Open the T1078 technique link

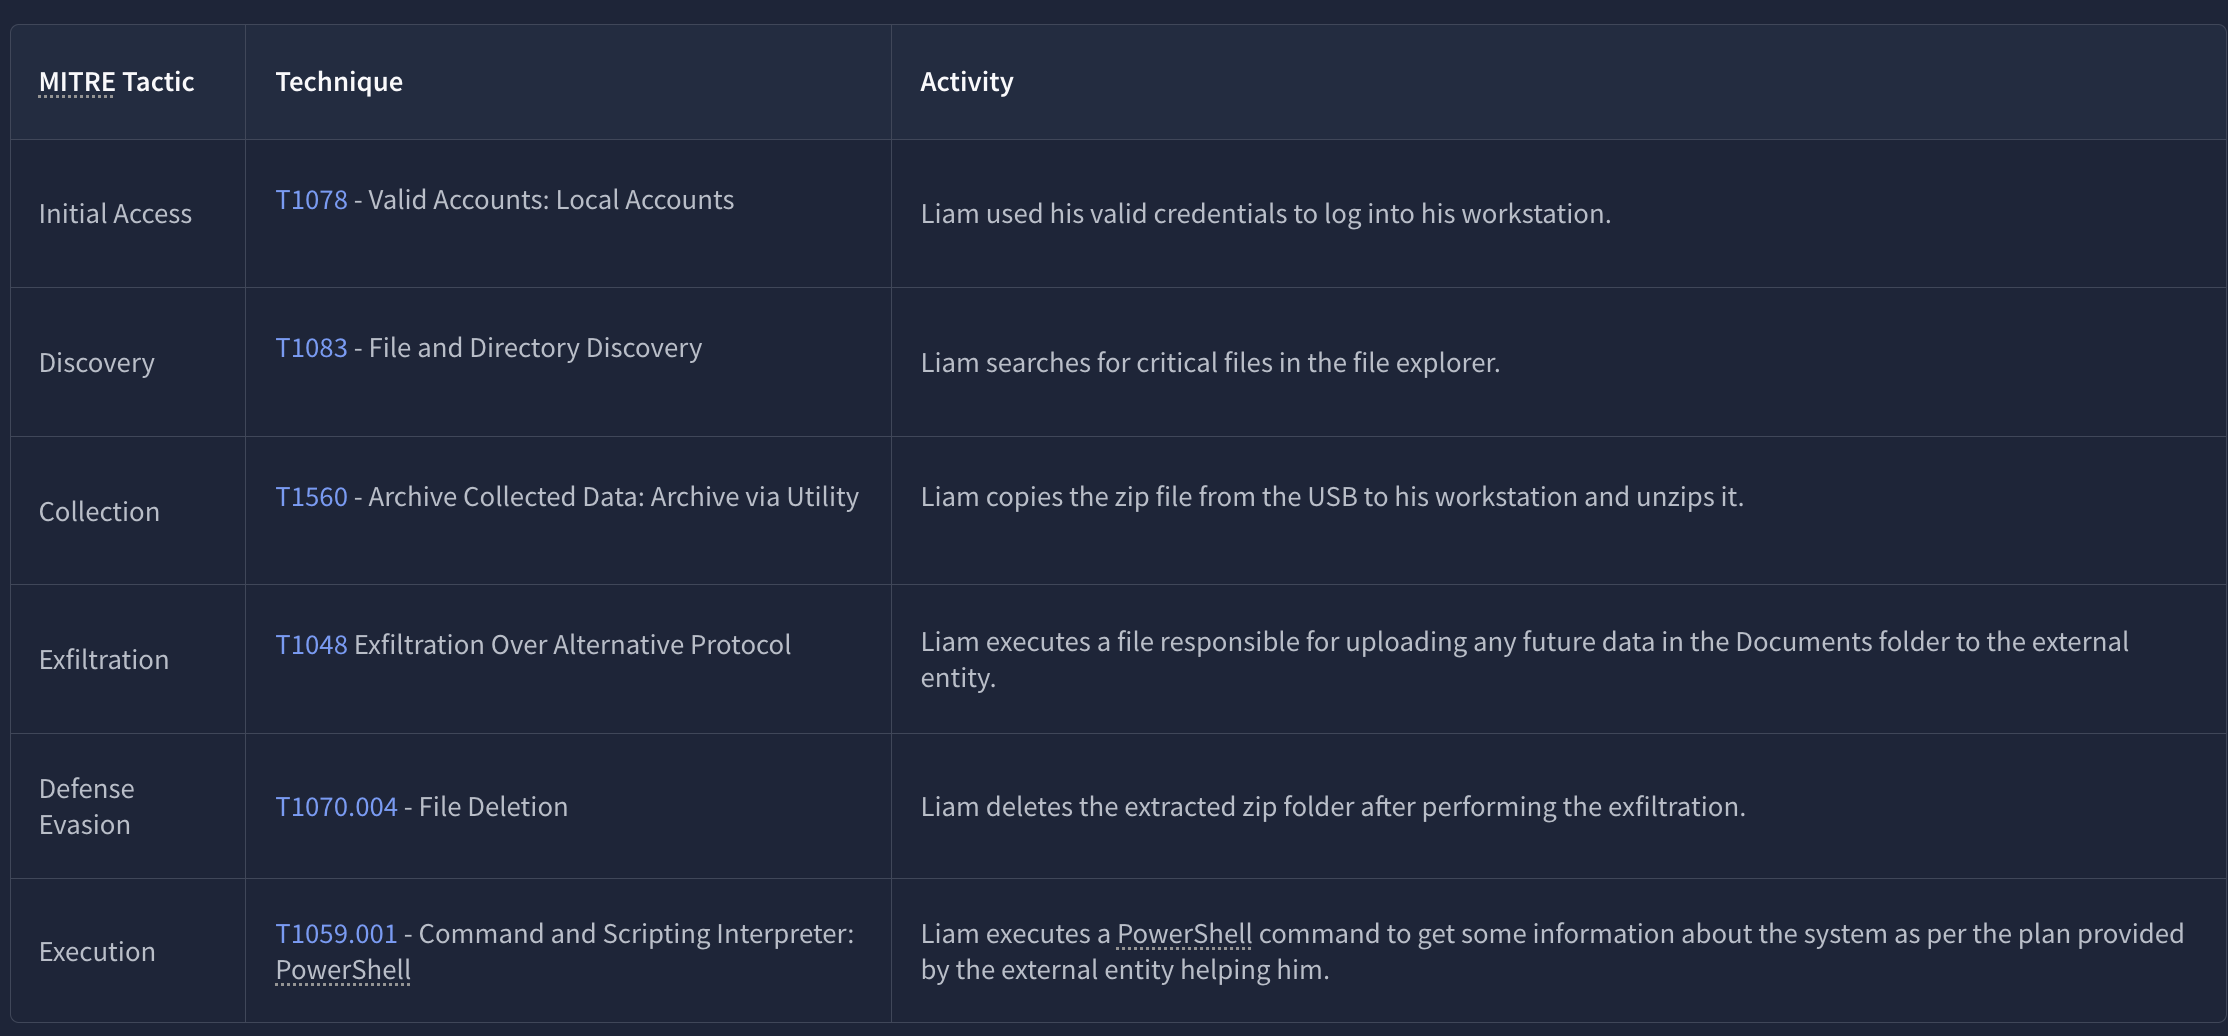coord(311,200)
